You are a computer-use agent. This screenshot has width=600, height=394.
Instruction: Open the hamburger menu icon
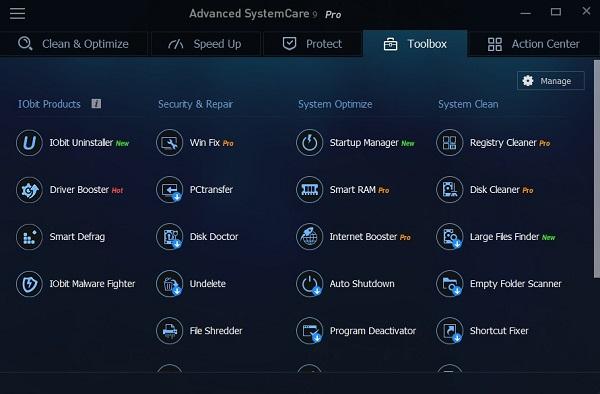coord(18,13)
